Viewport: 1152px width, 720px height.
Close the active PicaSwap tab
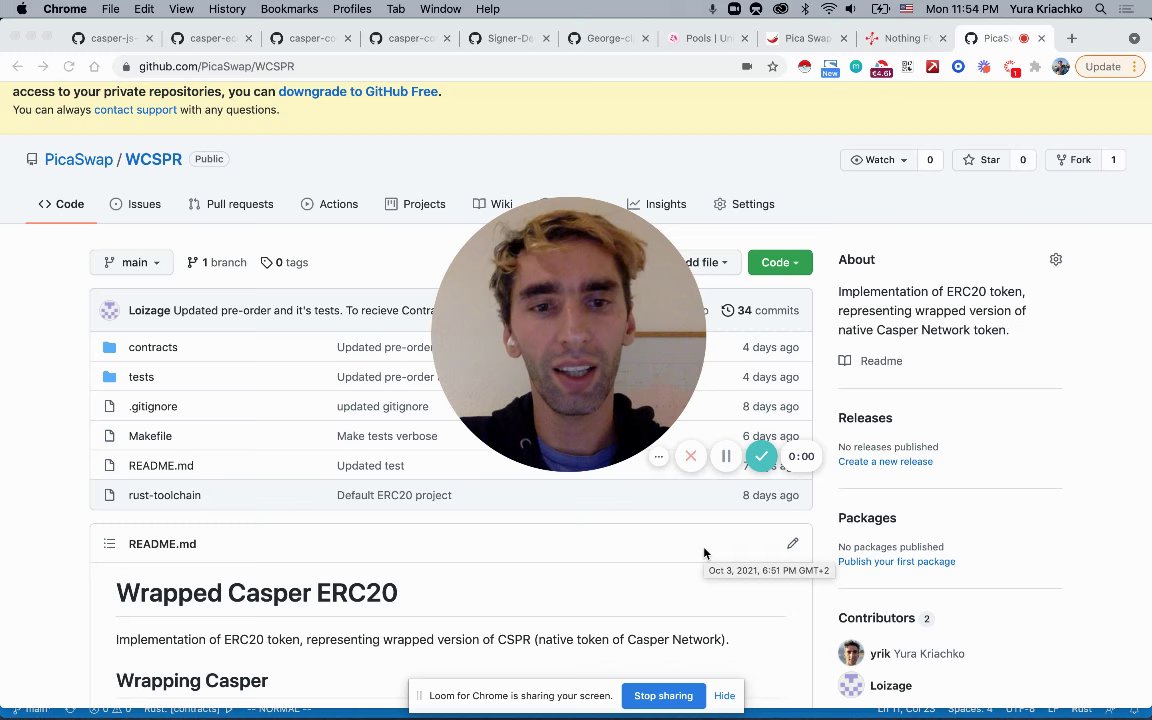pos(1041,38)
